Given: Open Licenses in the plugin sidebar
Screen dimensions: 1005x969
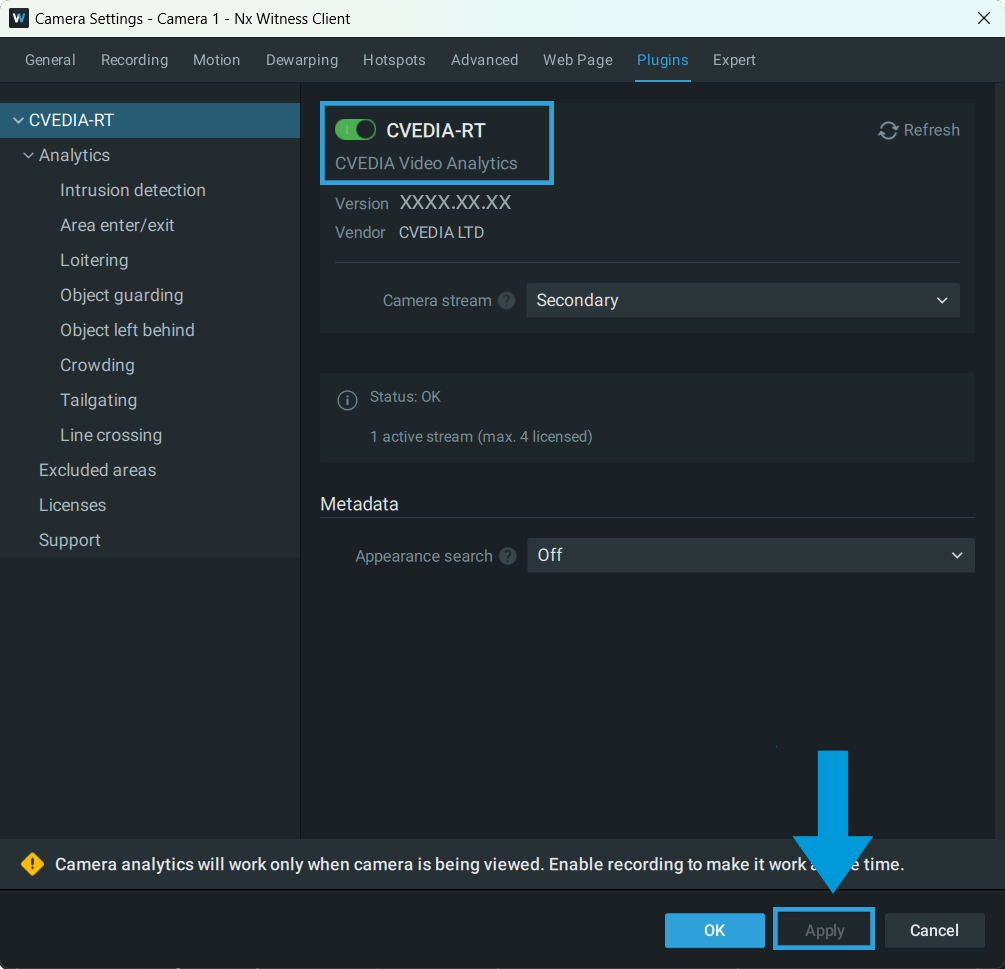Looking at the screenshot, I should (x=72, y=505).
